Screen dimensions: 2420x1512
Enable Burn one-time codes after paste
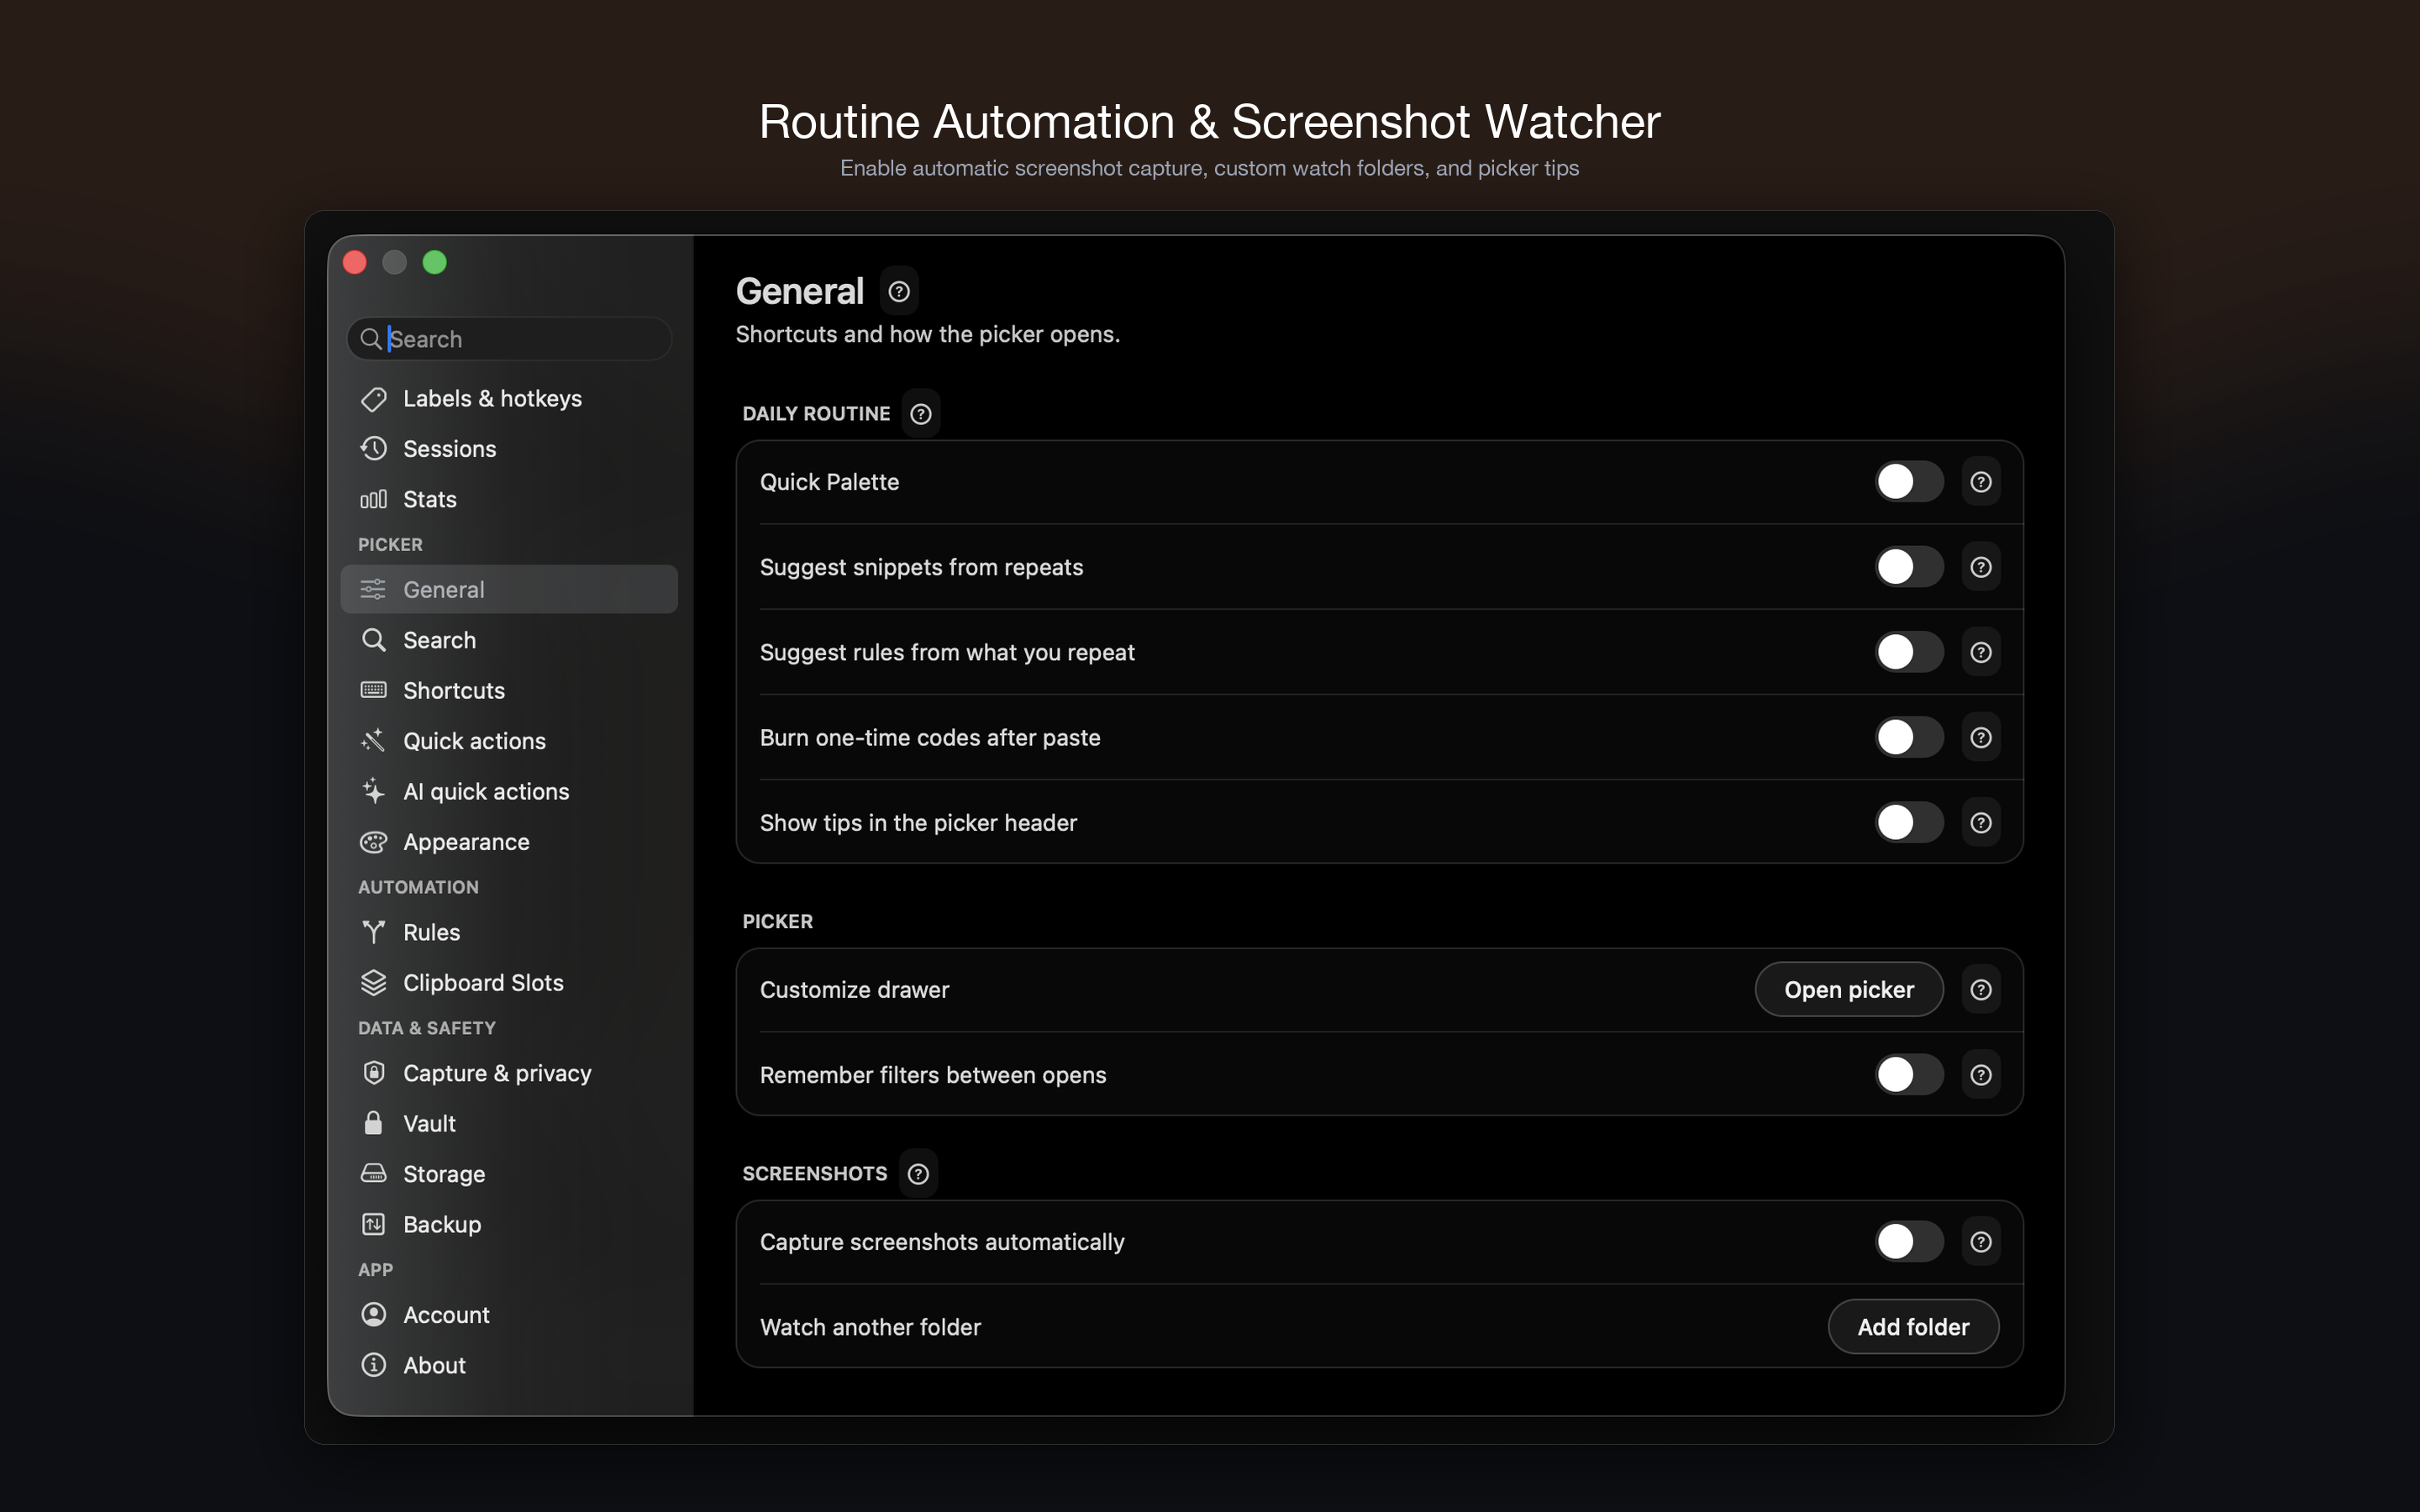(x=1908, y=737)
